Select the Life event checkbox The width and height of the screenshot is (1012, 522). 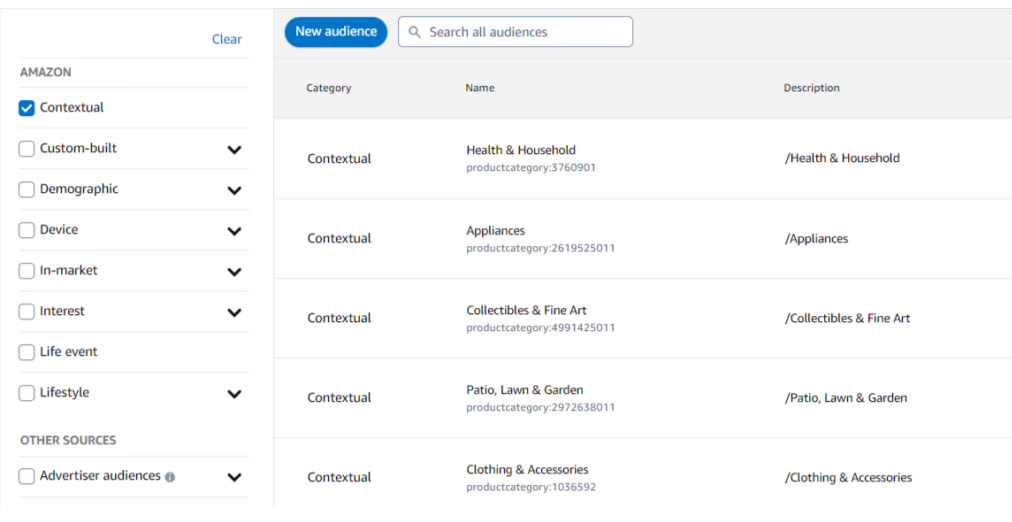pyautogui.click(x=27, y=352)
